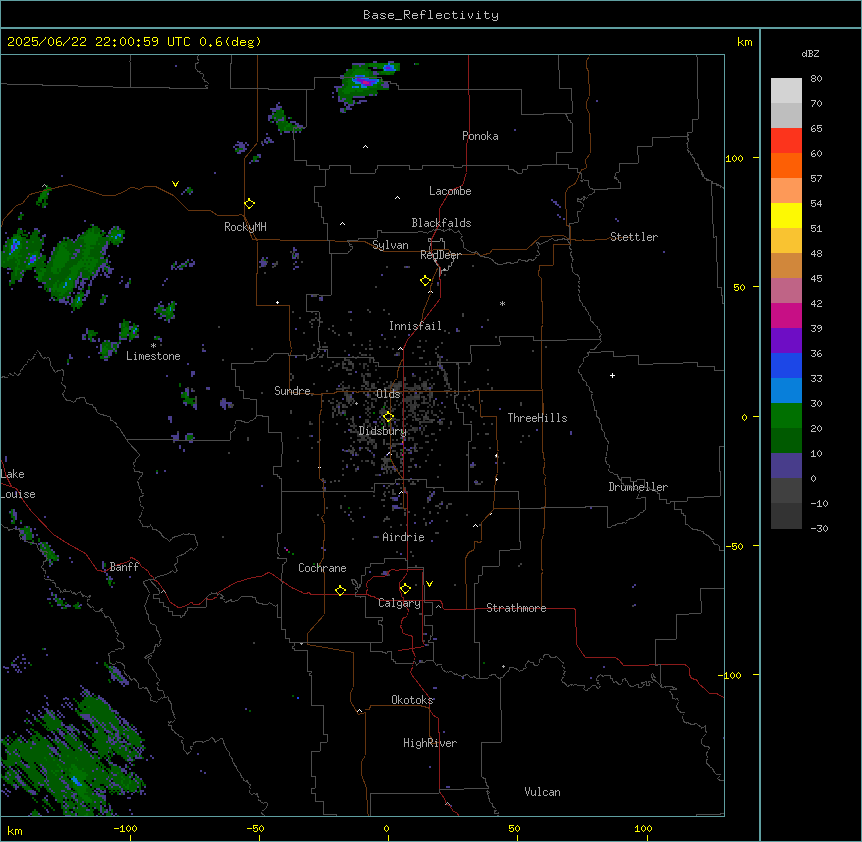This screenshot has width=862, height=842.
Task: Click white plus marker north of Drumheller
Action: point(612,375)
